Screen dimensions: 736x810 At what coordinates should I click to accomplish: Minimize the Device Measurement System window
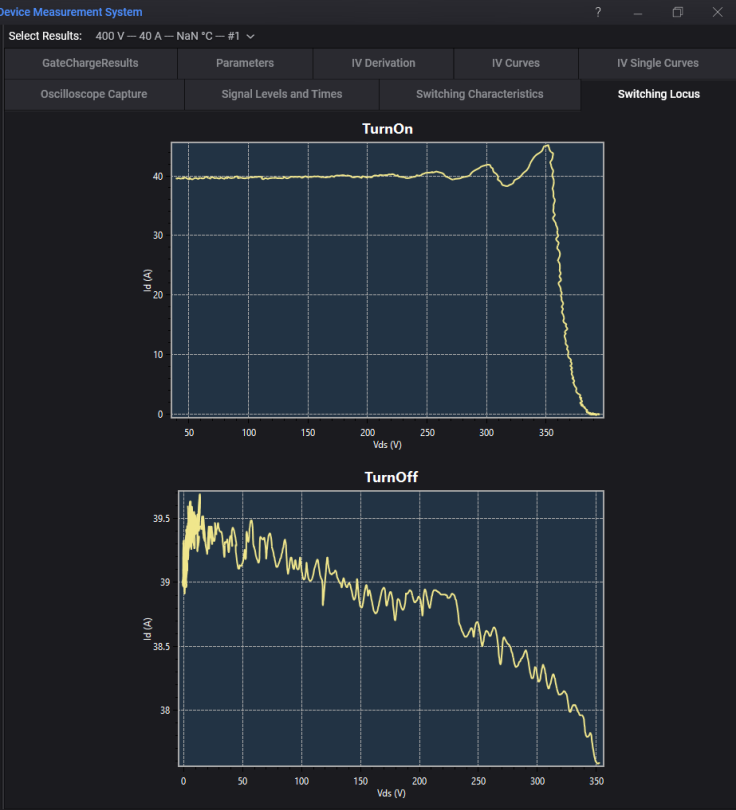click(x=638, y=12)
